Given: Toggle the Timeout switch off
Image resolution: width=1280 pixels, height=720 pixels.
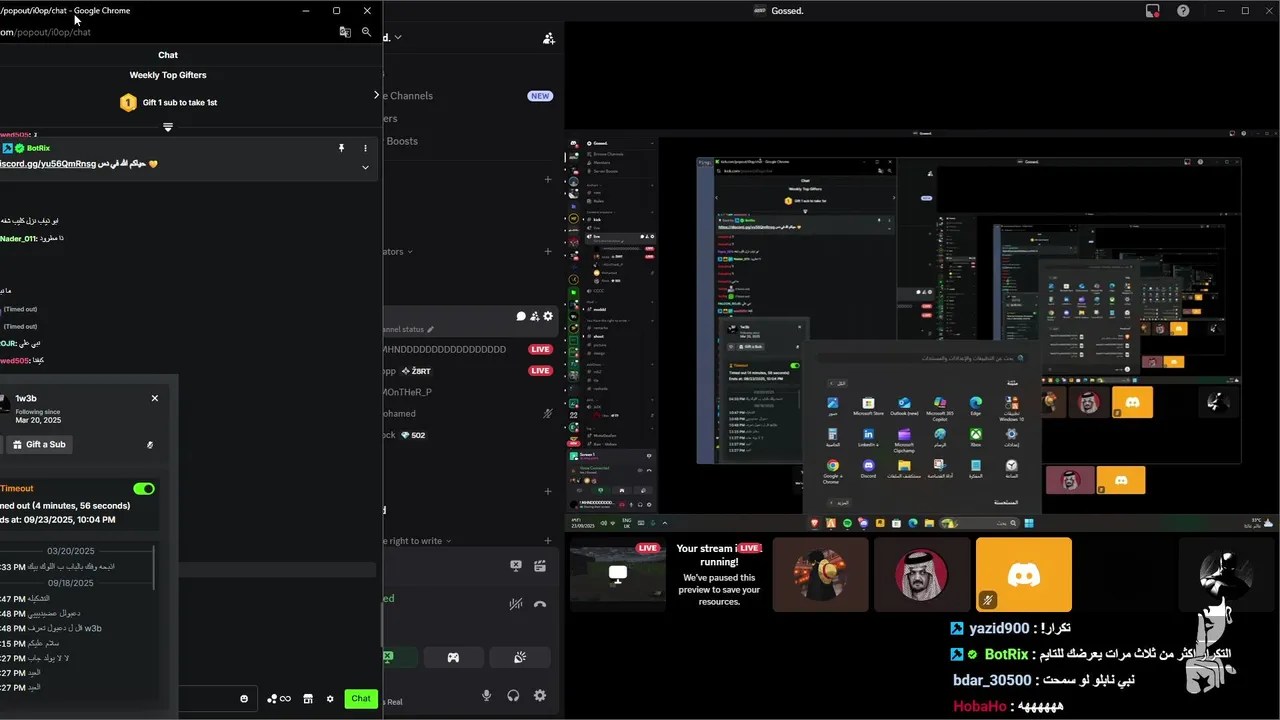Looking at the screenshot, I should point(144,489).
